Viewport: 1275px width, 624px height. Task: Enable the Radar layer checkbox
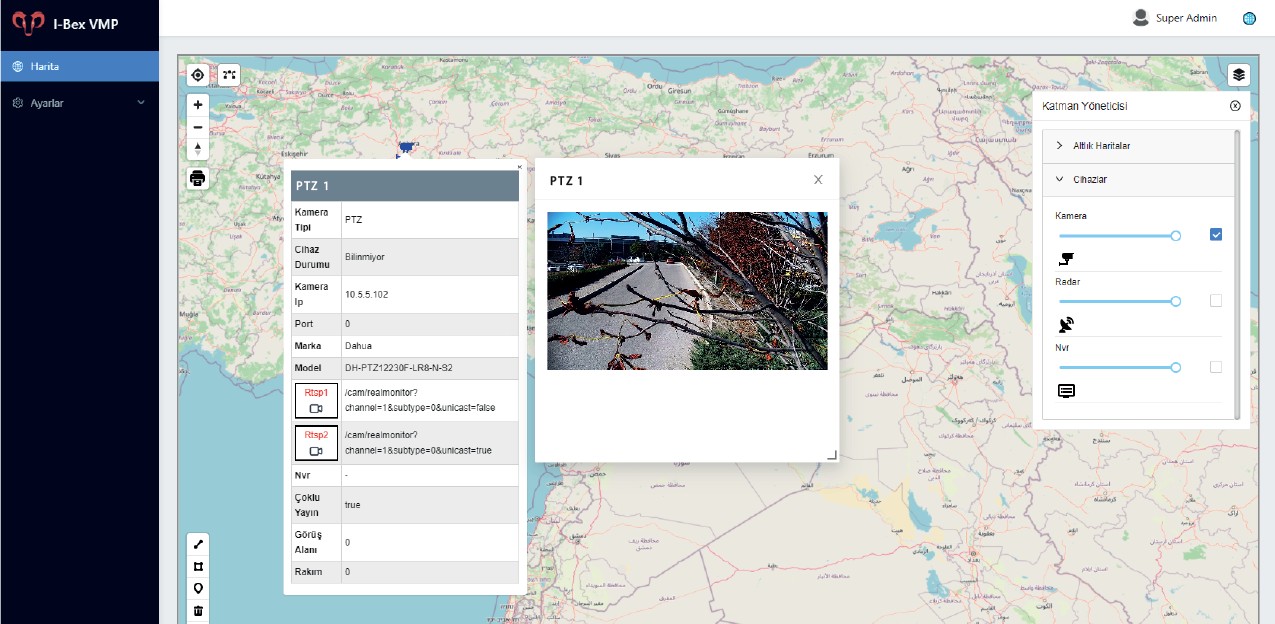coord(1216,301)
